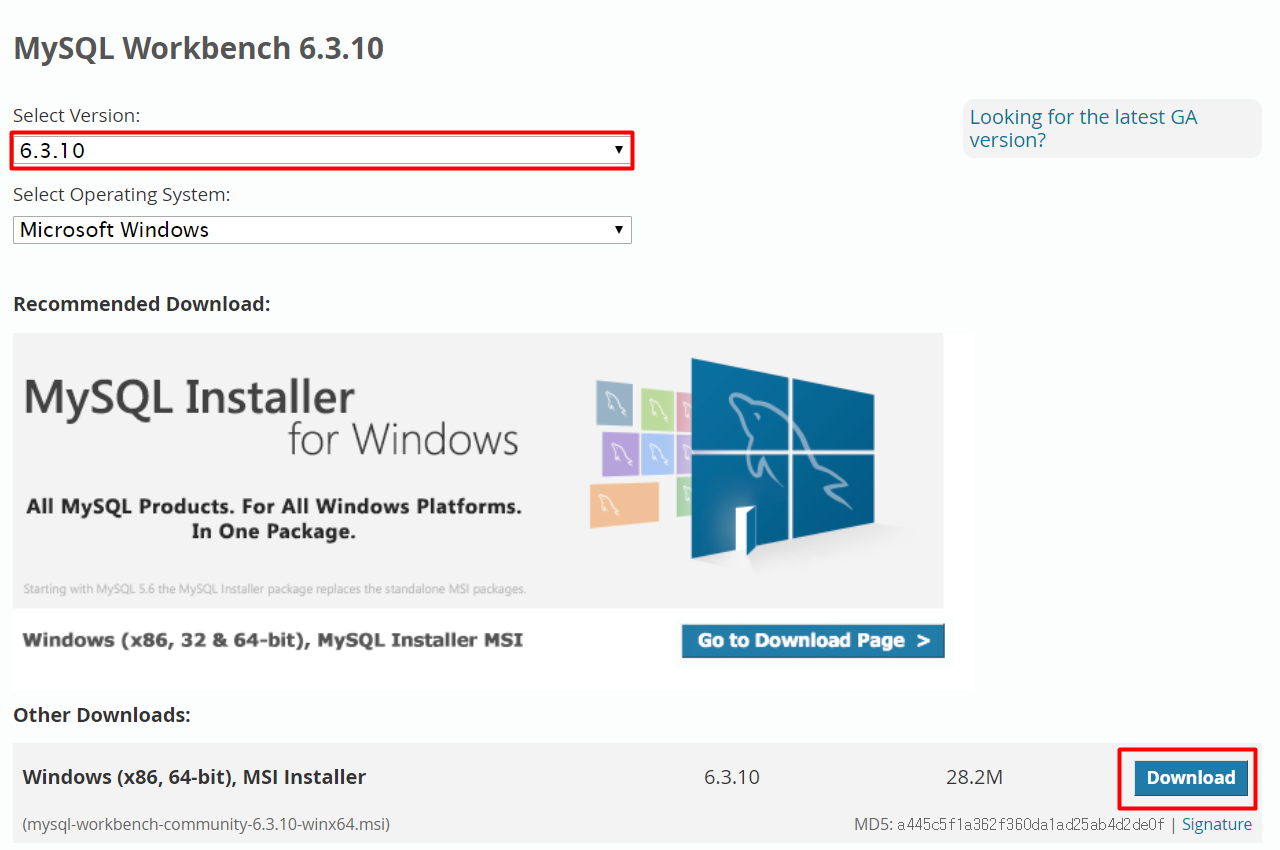Click the '28.2M' file size text

(x=974, y=777)
